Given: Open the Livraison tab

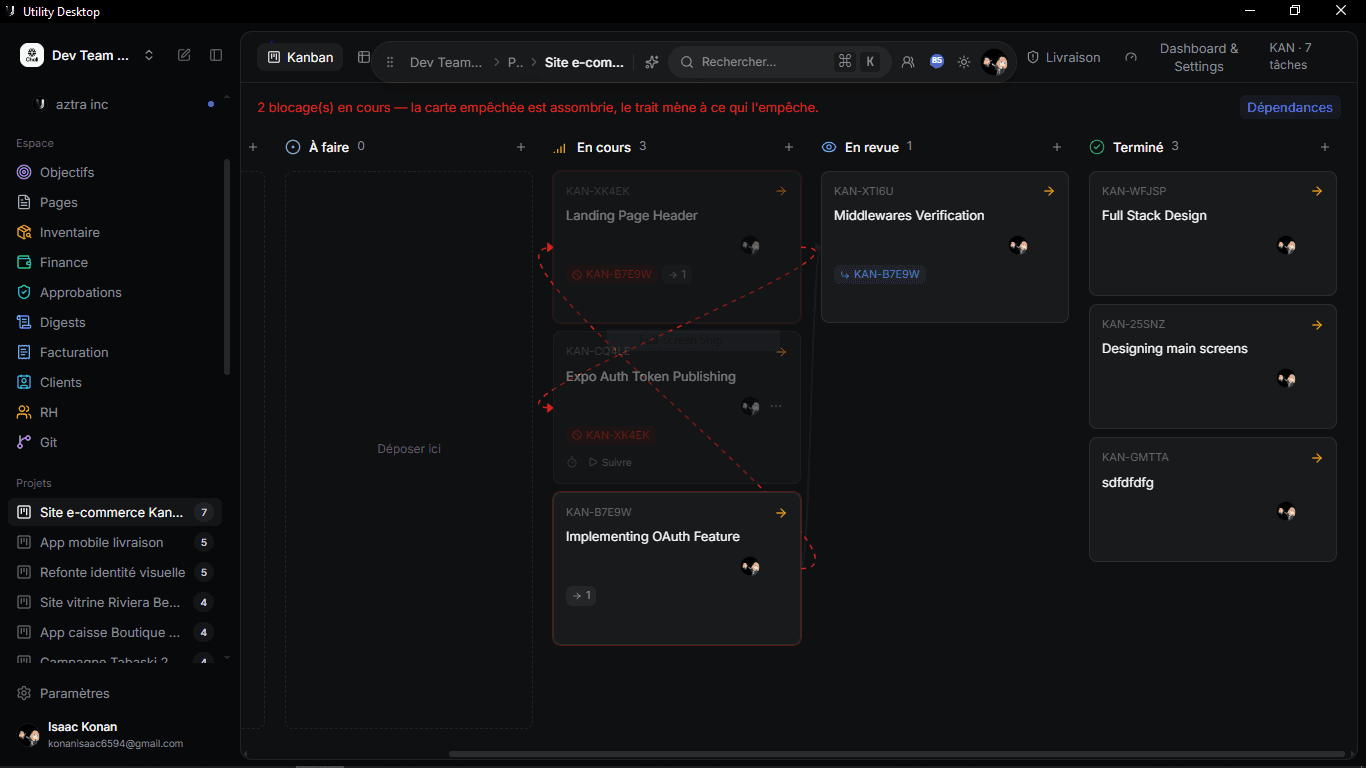Looking at the screenshot, I should pyautogui.click(x=1064, y=57).
